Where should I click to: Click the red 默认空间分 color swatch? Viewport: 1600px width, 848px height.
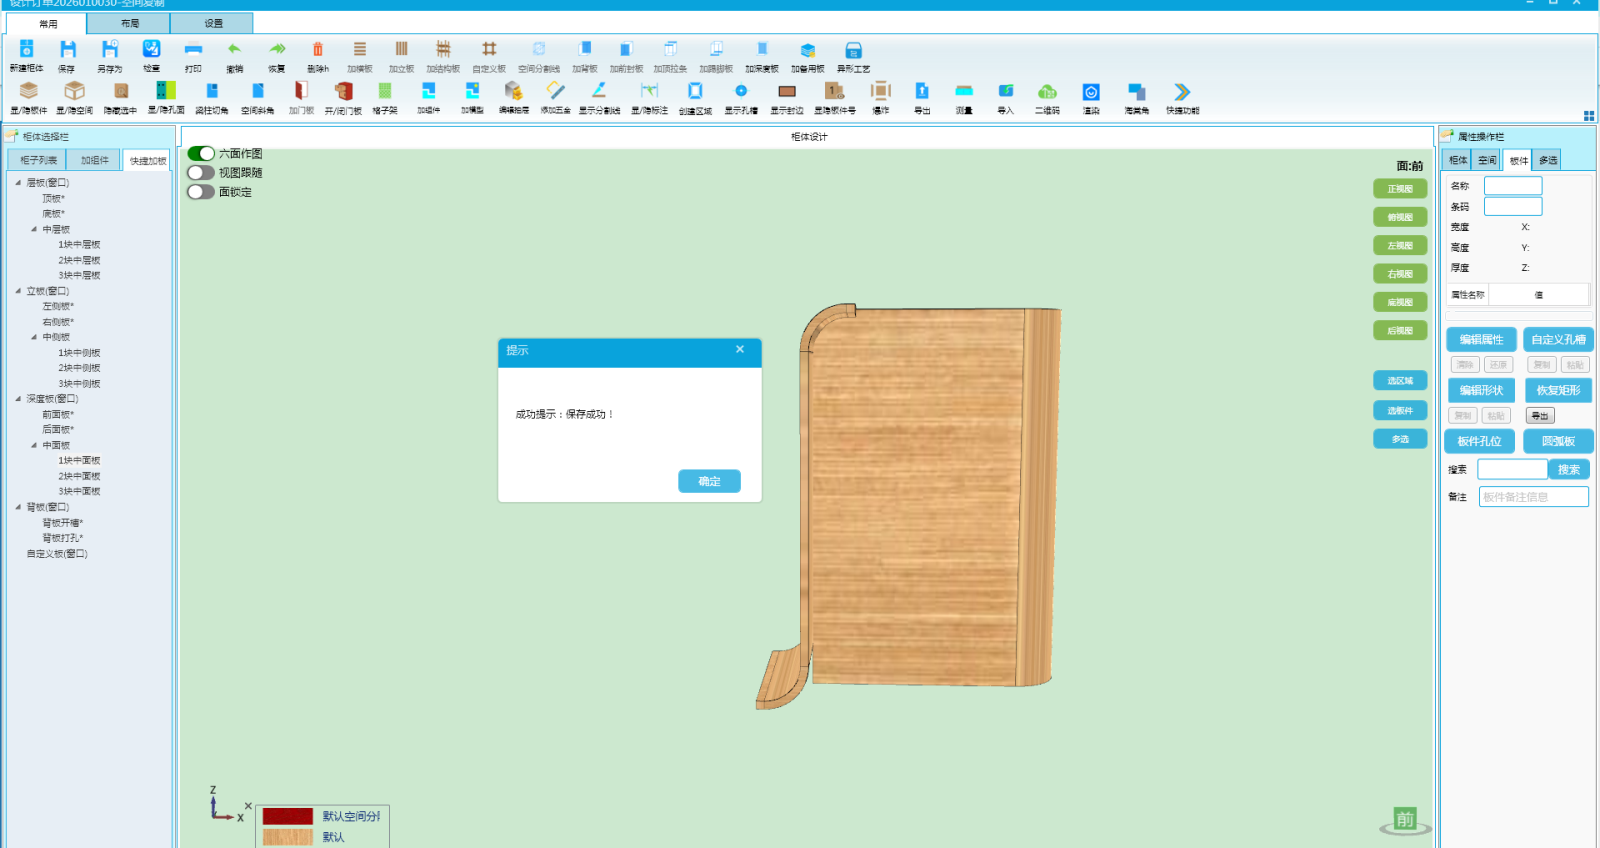[287, 816]
